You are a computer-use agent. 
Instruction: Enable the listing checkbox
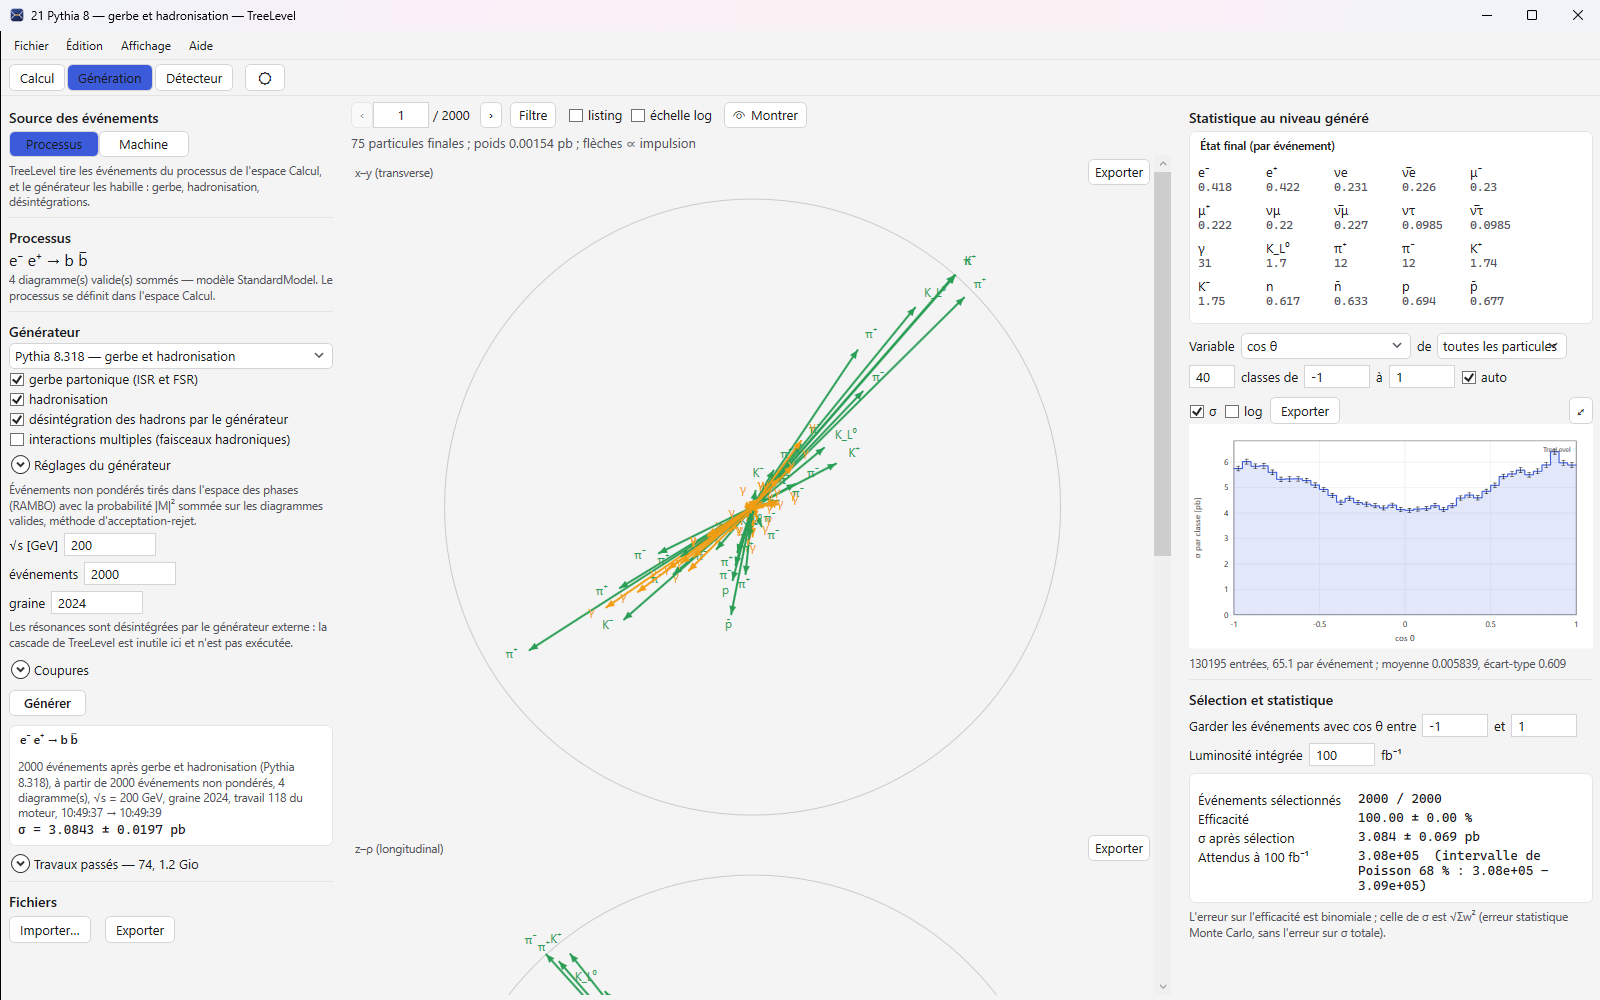576,116
